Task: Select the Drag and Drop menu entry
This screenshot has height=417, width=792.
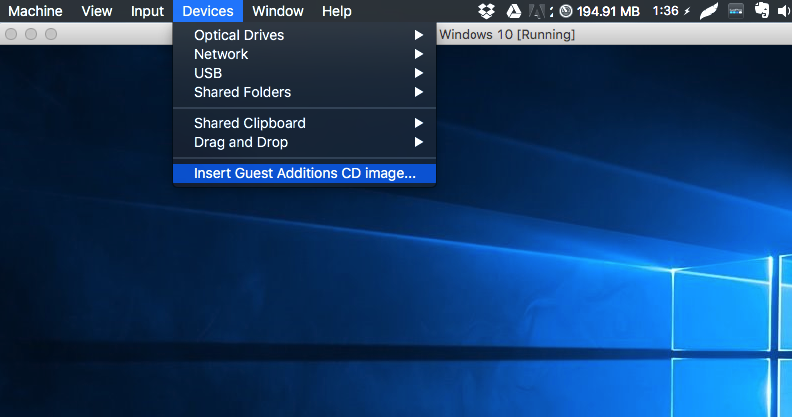Action: pyautogui.click(x=305, y=142)
